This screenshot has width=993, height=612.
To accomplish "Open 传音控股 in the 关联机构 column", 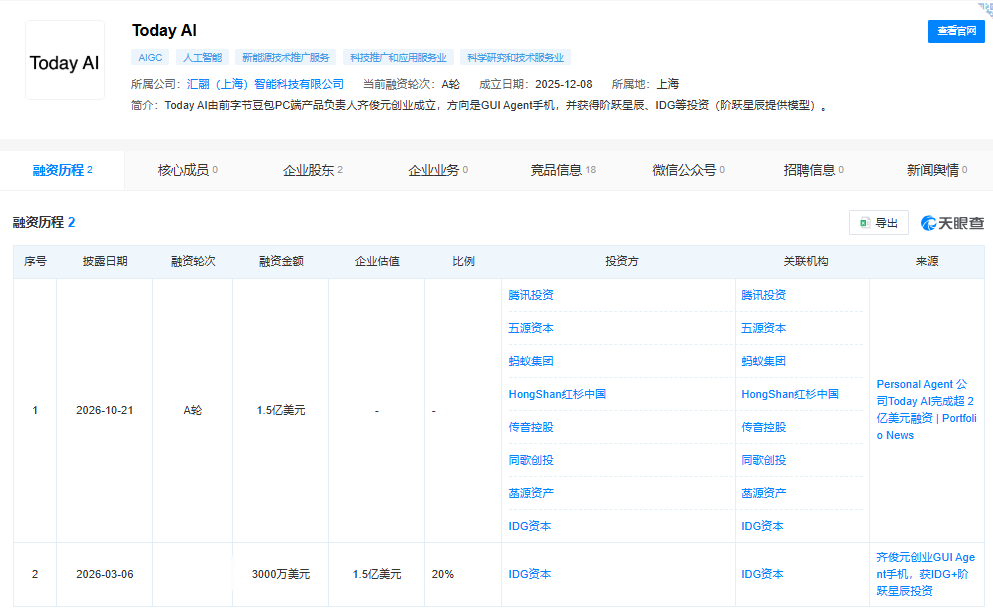I will coord(764,427).
